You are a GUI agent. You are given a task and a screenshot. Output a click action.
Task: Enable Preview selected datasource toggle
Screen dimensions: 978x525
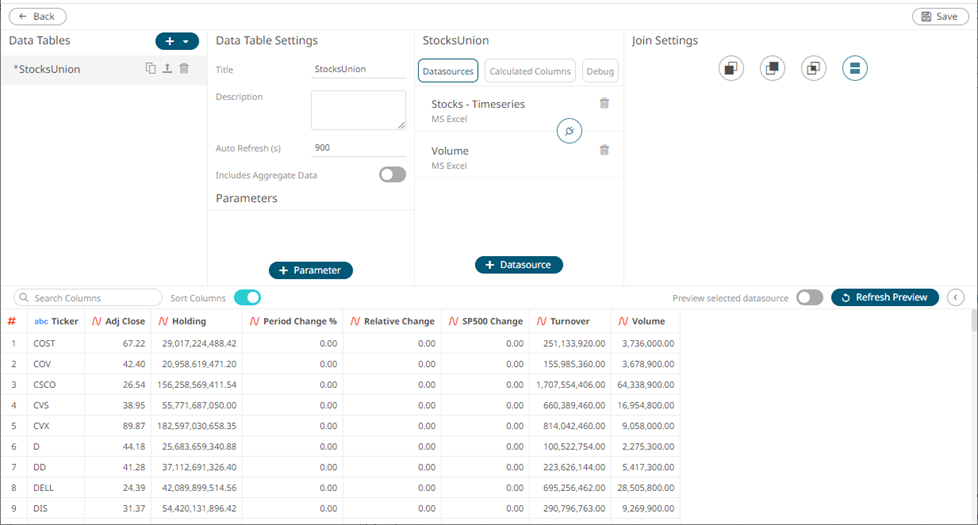pos(810,297)
